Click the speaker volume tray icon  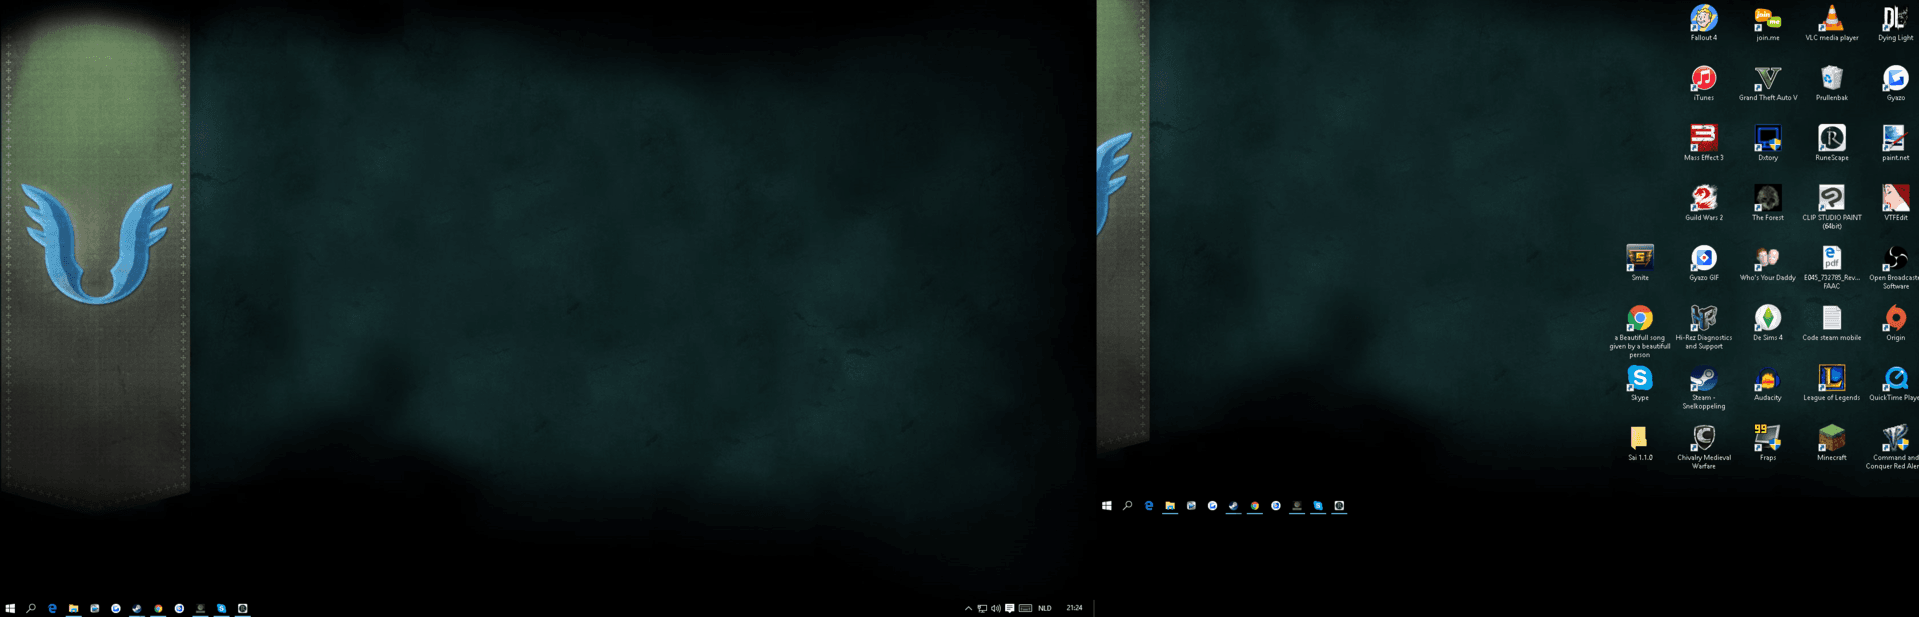point(995,608)
